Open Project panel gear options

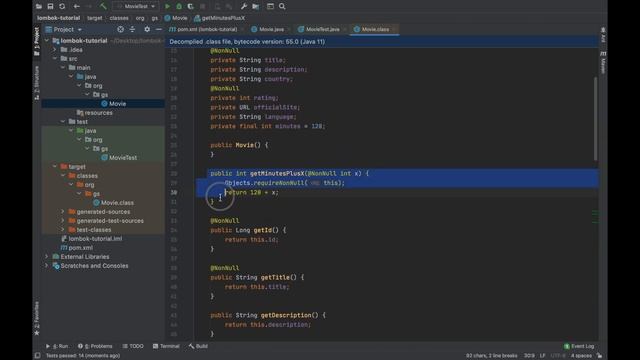point(147,29)
